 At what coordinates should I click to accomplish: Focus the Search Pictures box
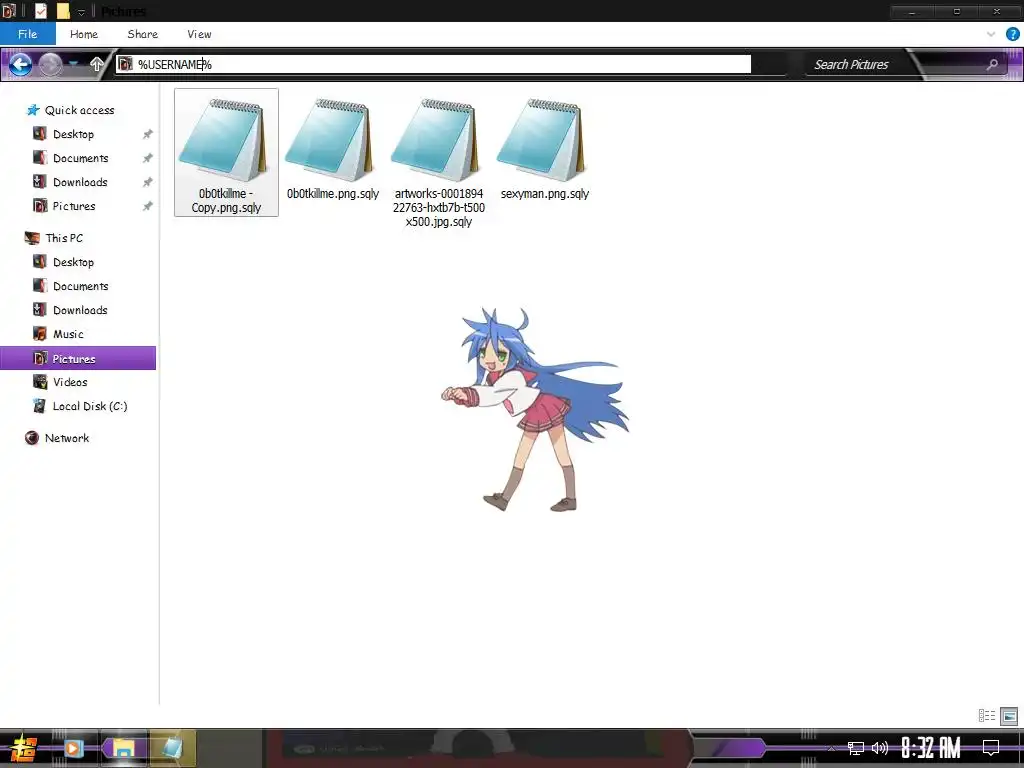coord(896,64)
